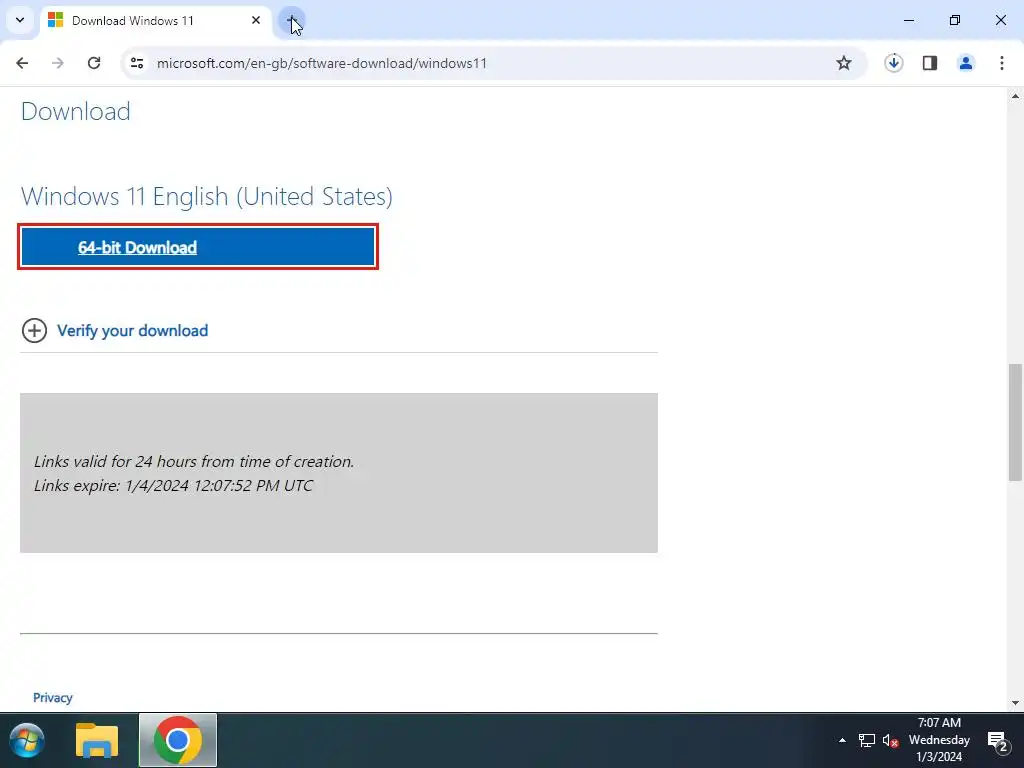1024x768 pixels.
Task: Click the muted volume tray icon
Action: click(x=890, y=741)
